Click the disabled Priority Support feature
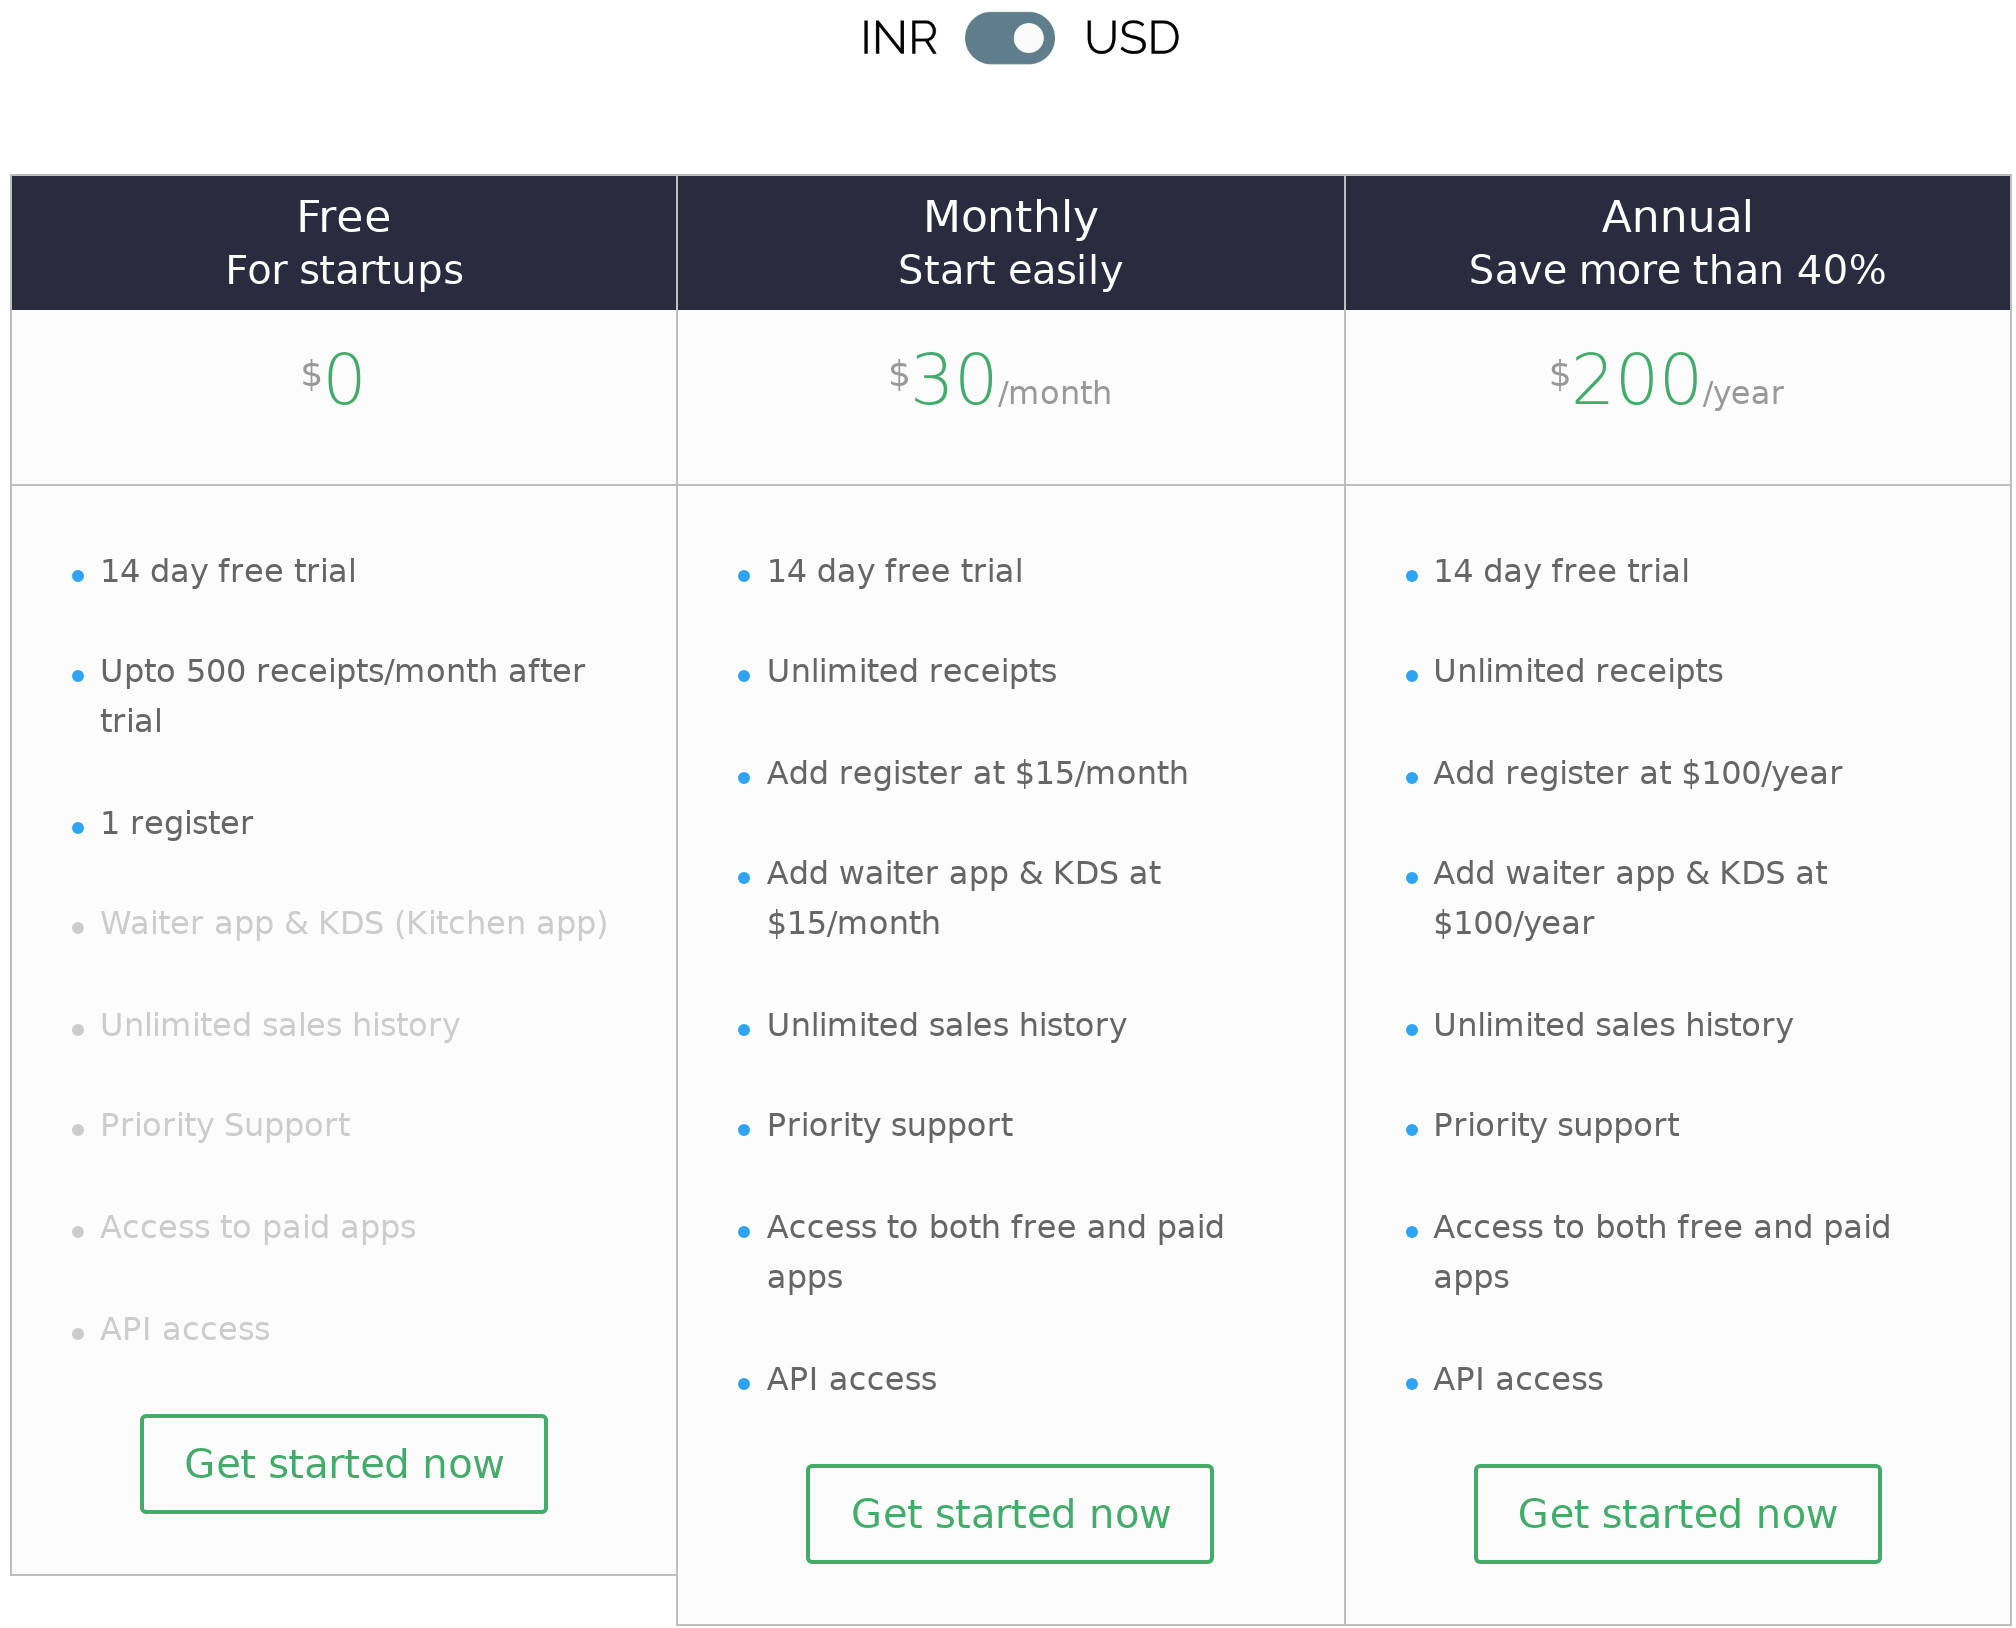 225,1125
